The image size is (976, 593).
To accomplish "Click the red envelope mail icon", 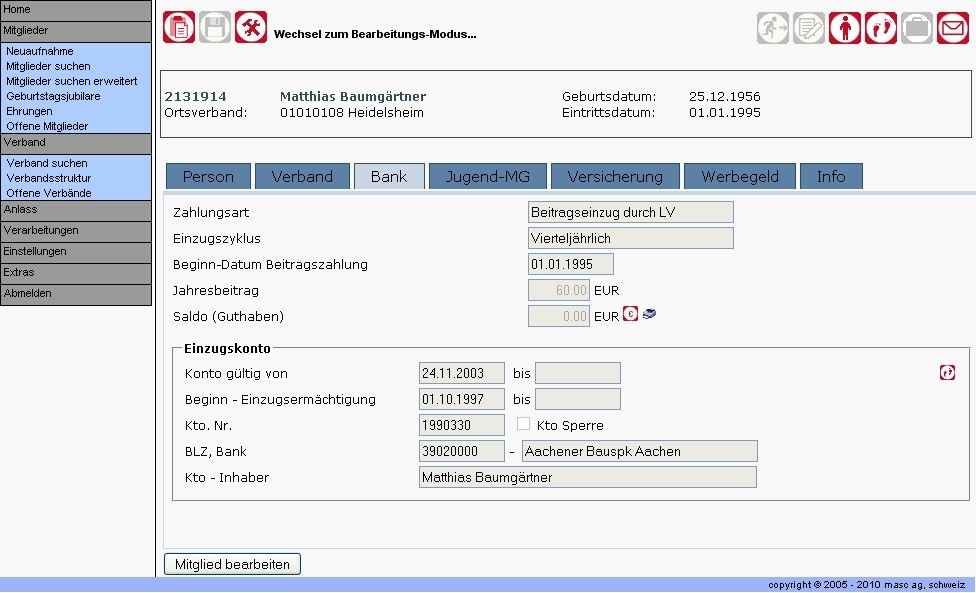I will click(952, 28).
